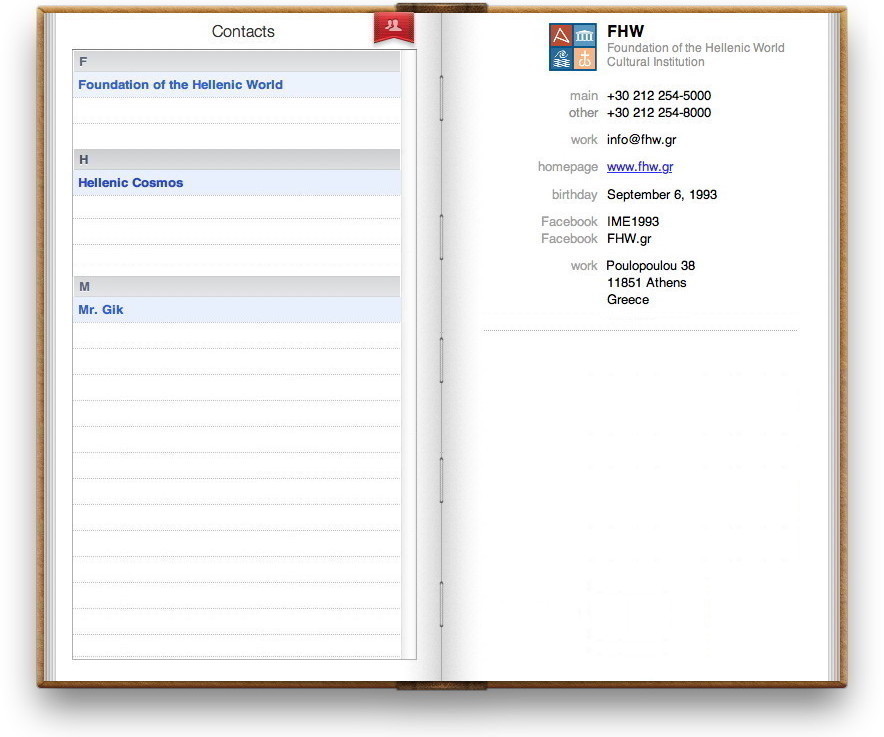
Task: Select the Mr. Gik contact
Action: [237, 310]
